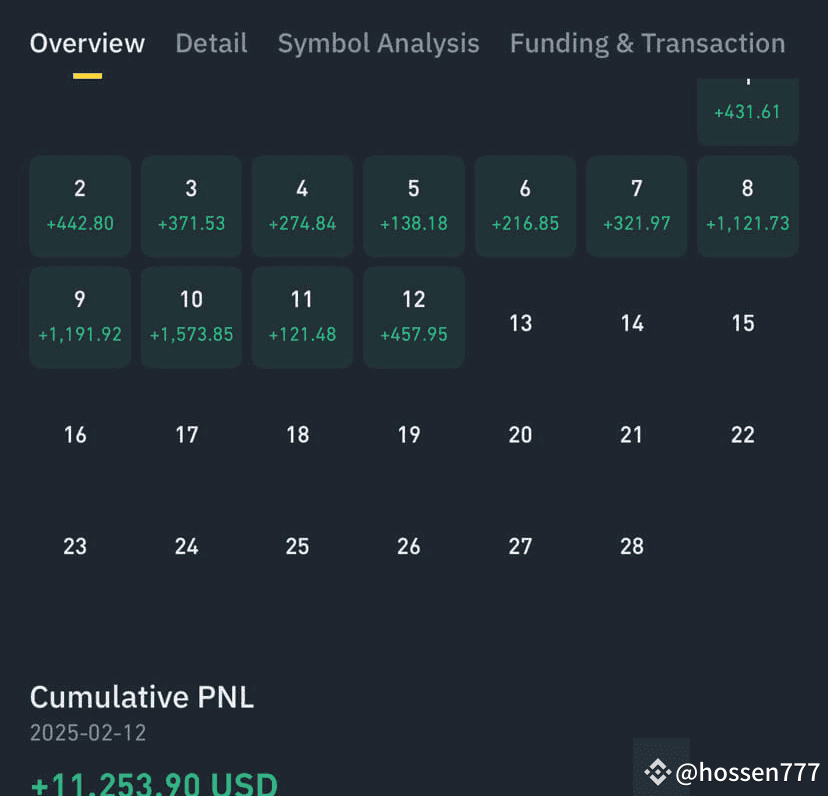This screenshot has width=828, height=796.
Task: Switch to the Detail tab
Action: click(211, 43)
